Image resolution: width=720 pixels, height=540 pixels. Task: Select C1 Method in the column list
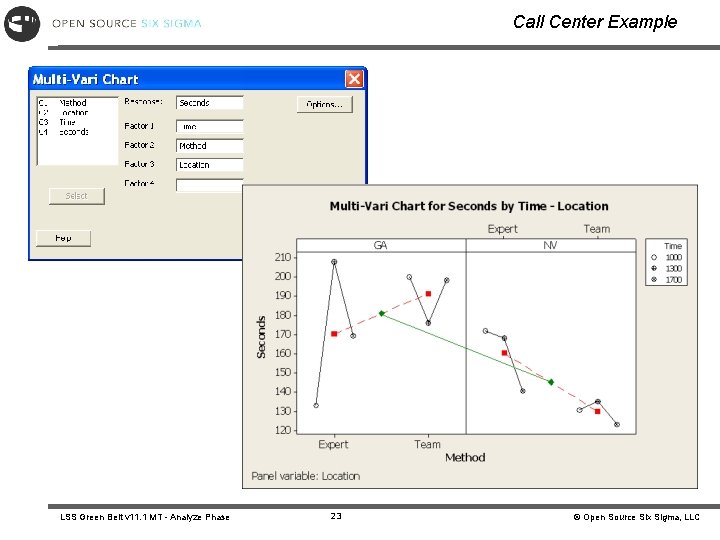pos(63,102)
